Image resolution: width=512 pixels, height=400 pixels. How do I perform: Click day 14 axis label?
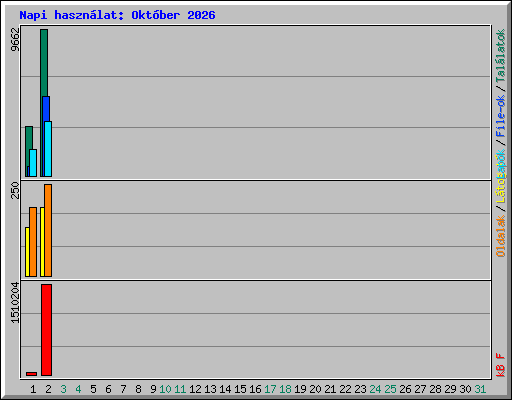click(x=225, y=389)
